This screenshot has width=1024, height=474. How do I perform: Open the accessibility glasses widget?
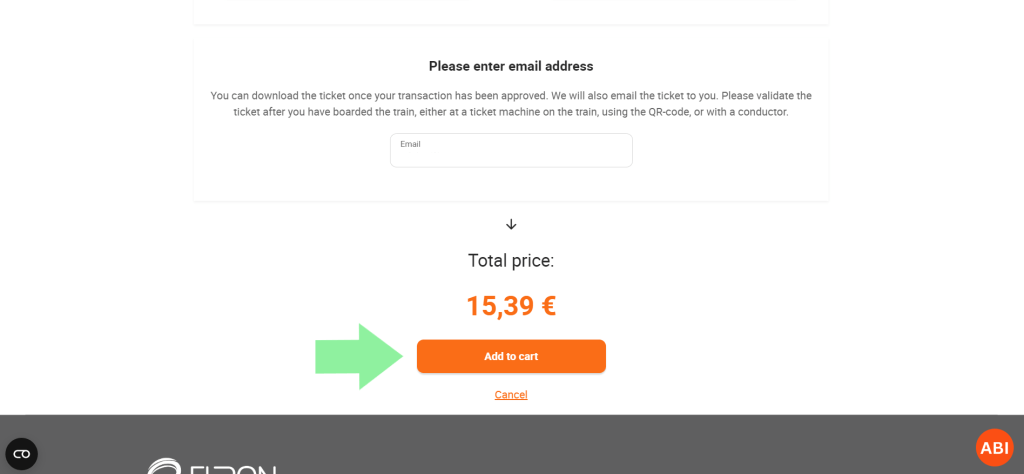(21, 454)
